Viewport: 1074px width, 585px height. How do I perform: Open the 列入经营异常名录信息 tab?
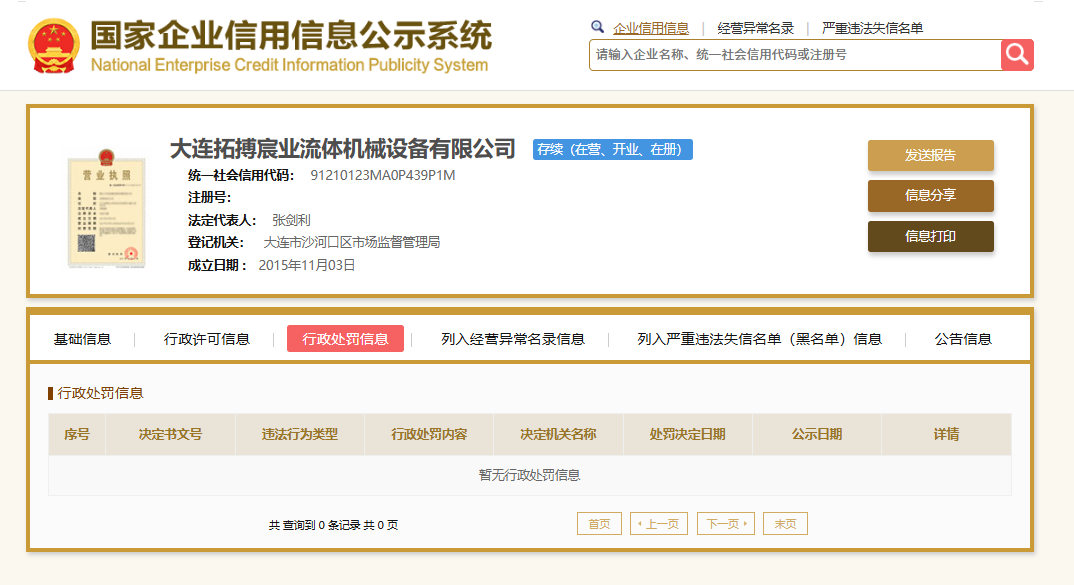(513, 339)
